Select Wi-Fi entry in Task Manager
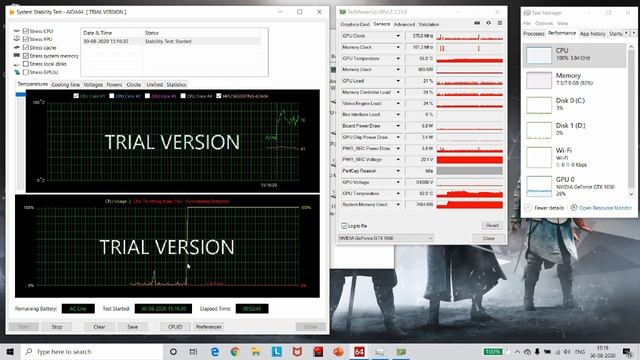This screenshot has height=360, width=640. 576,157
